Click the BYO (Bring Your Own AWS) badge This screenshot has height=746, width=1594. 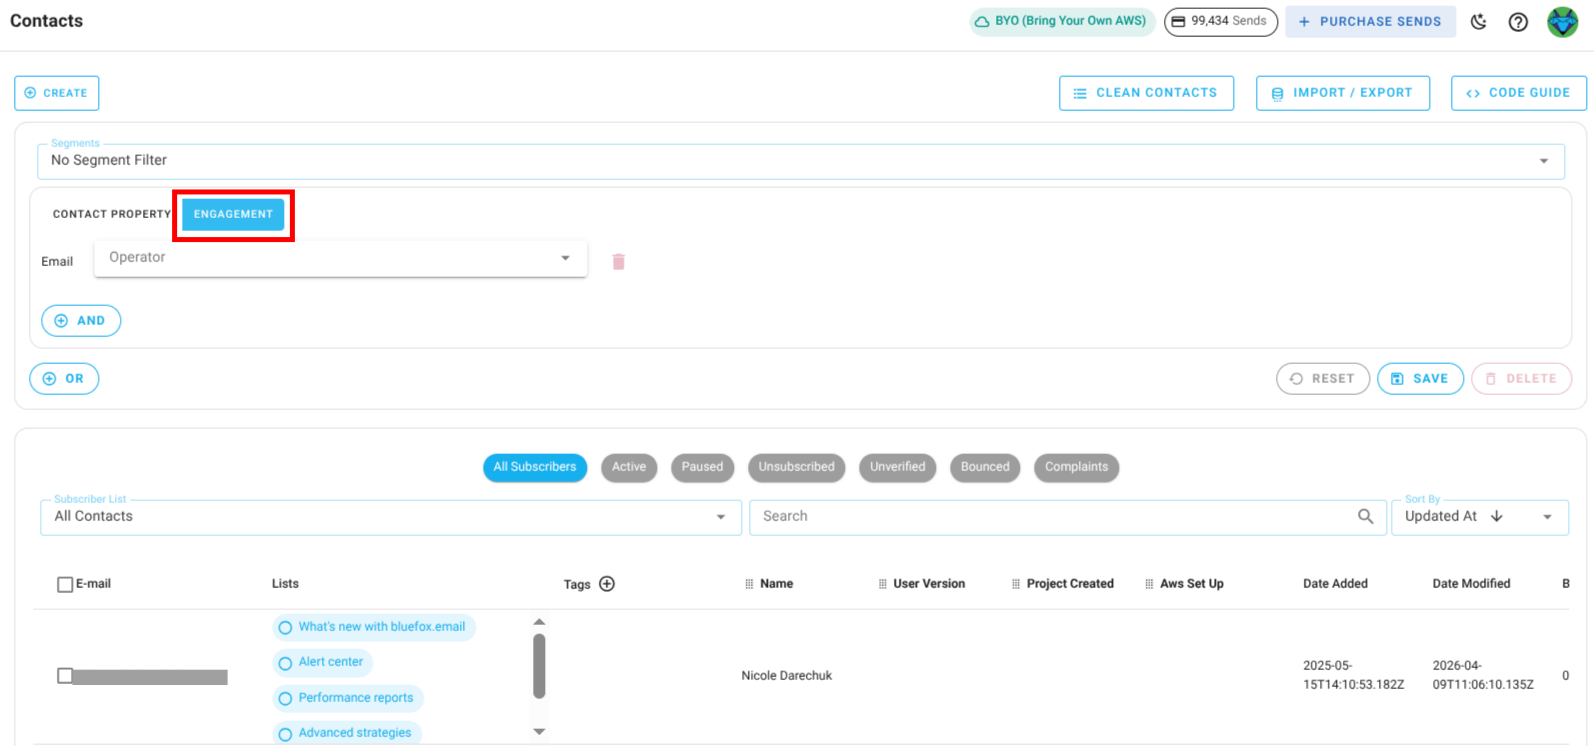pos(1062,21)
